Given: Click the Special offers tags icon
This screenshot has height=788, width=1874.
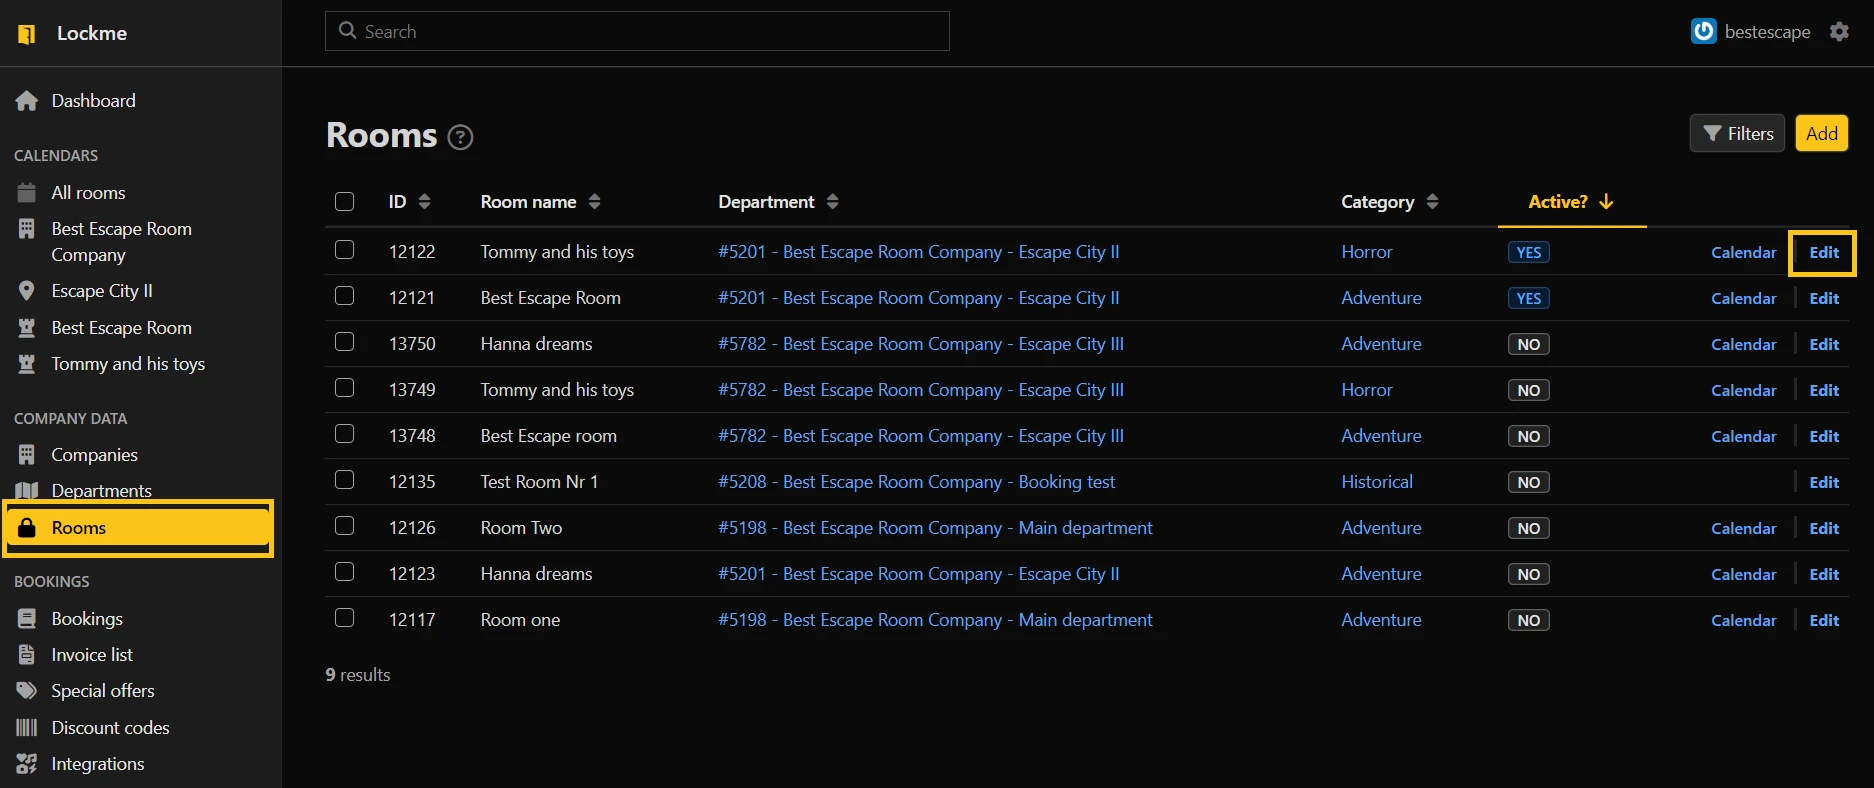Looking at the screenshot, I should (27, 691).
